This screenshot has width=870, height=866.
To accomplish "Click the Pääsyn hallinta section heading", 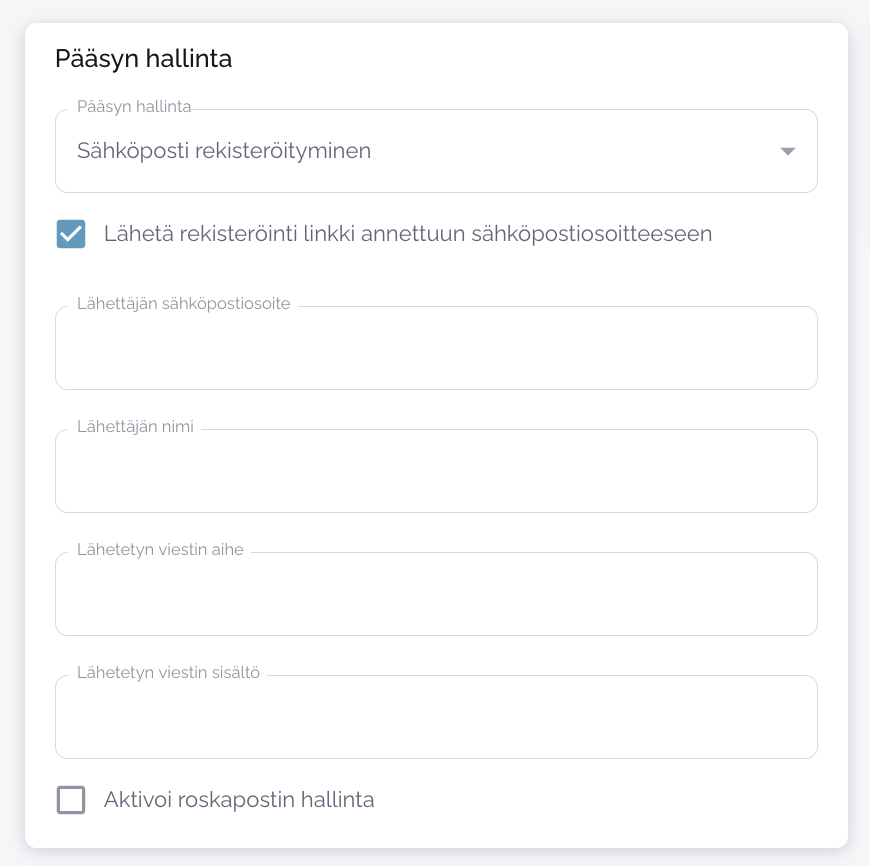I will coord(143,59).
